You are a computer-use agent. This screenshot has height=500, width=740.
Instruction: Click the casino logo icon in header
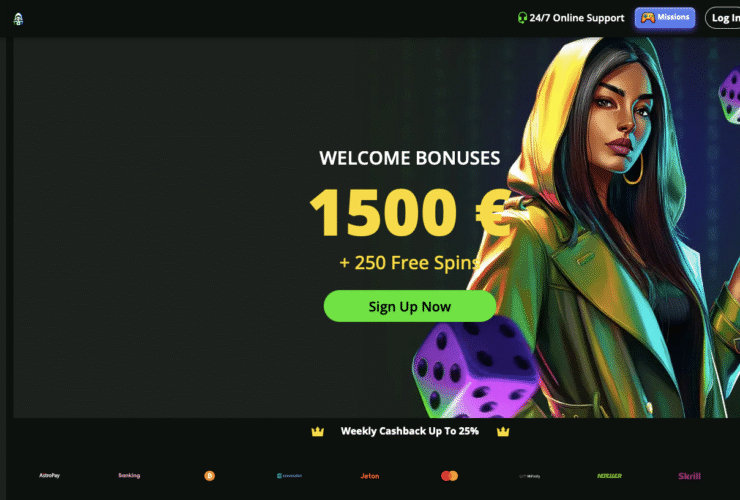(18, 19)
